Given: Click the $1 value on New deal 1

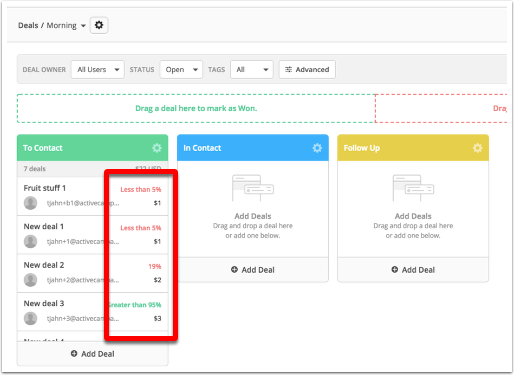Looking at the screenshot, I should [x=157, y=241].
